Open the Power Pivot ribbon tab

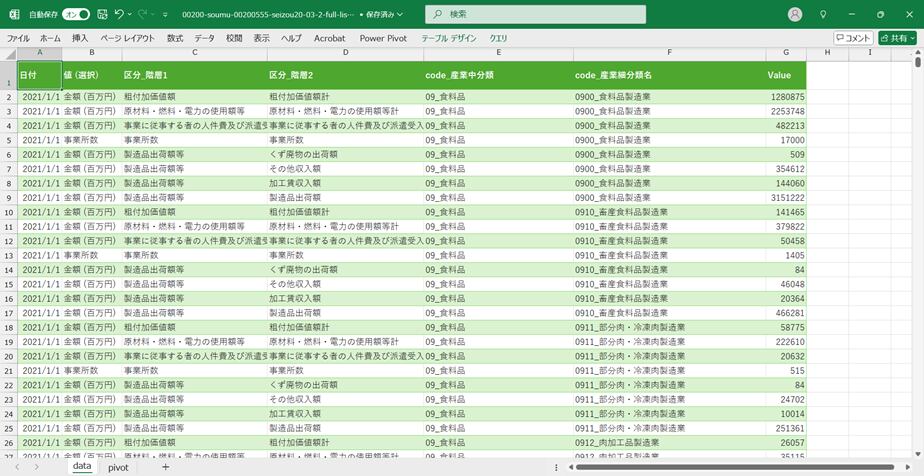pyautogui.click(x=383, y=38)
